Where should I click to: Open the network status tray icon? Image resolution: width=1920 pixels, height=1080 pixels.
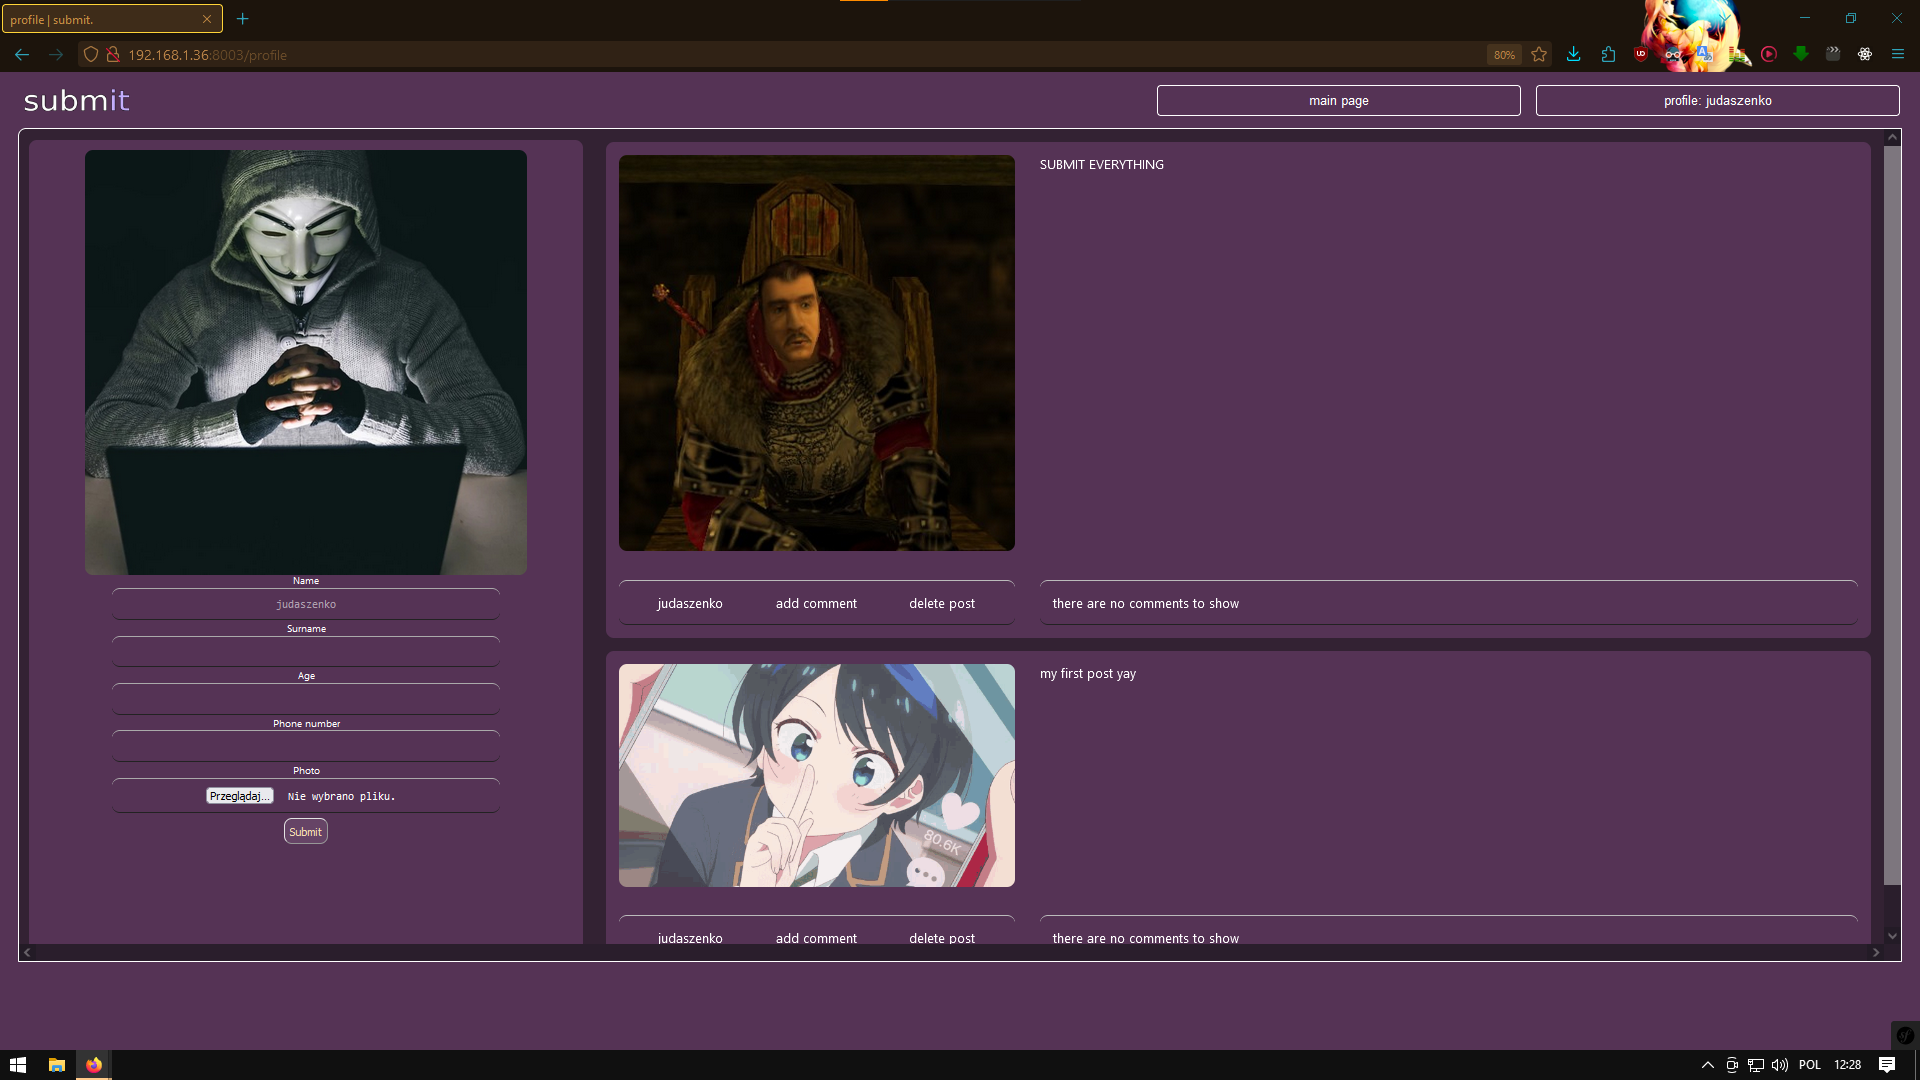1756,1065
